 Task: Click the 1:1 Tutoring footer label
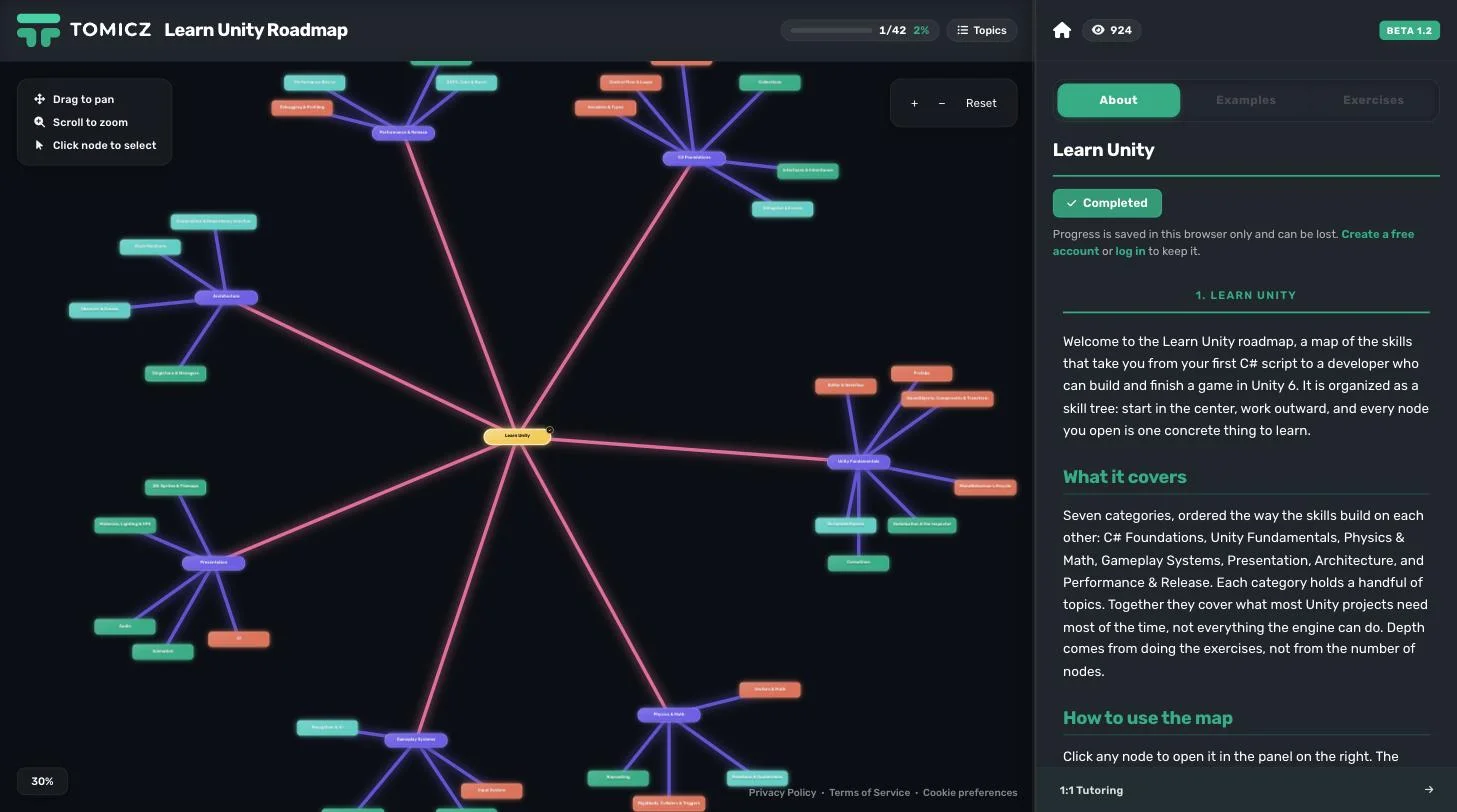pos(1091,790)
